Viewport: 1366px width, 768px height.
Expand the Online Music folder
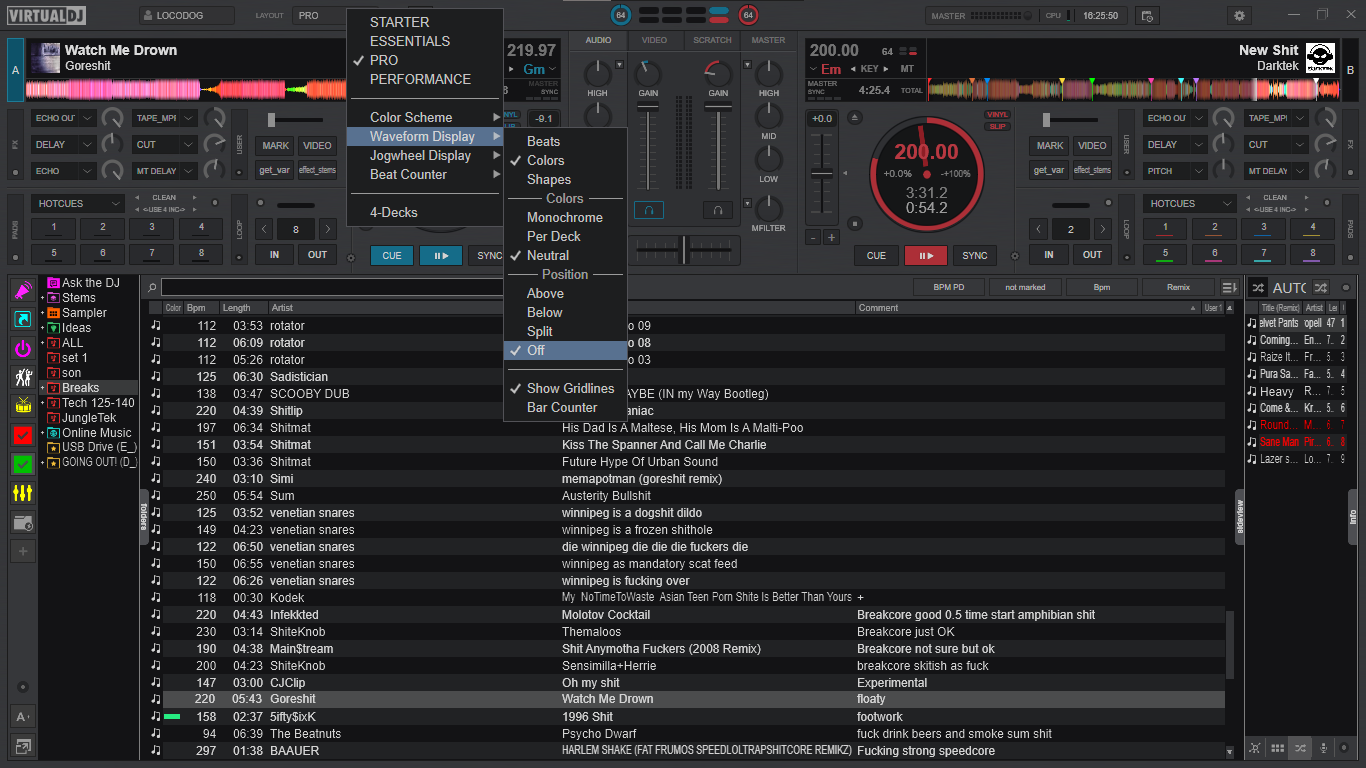42,433
